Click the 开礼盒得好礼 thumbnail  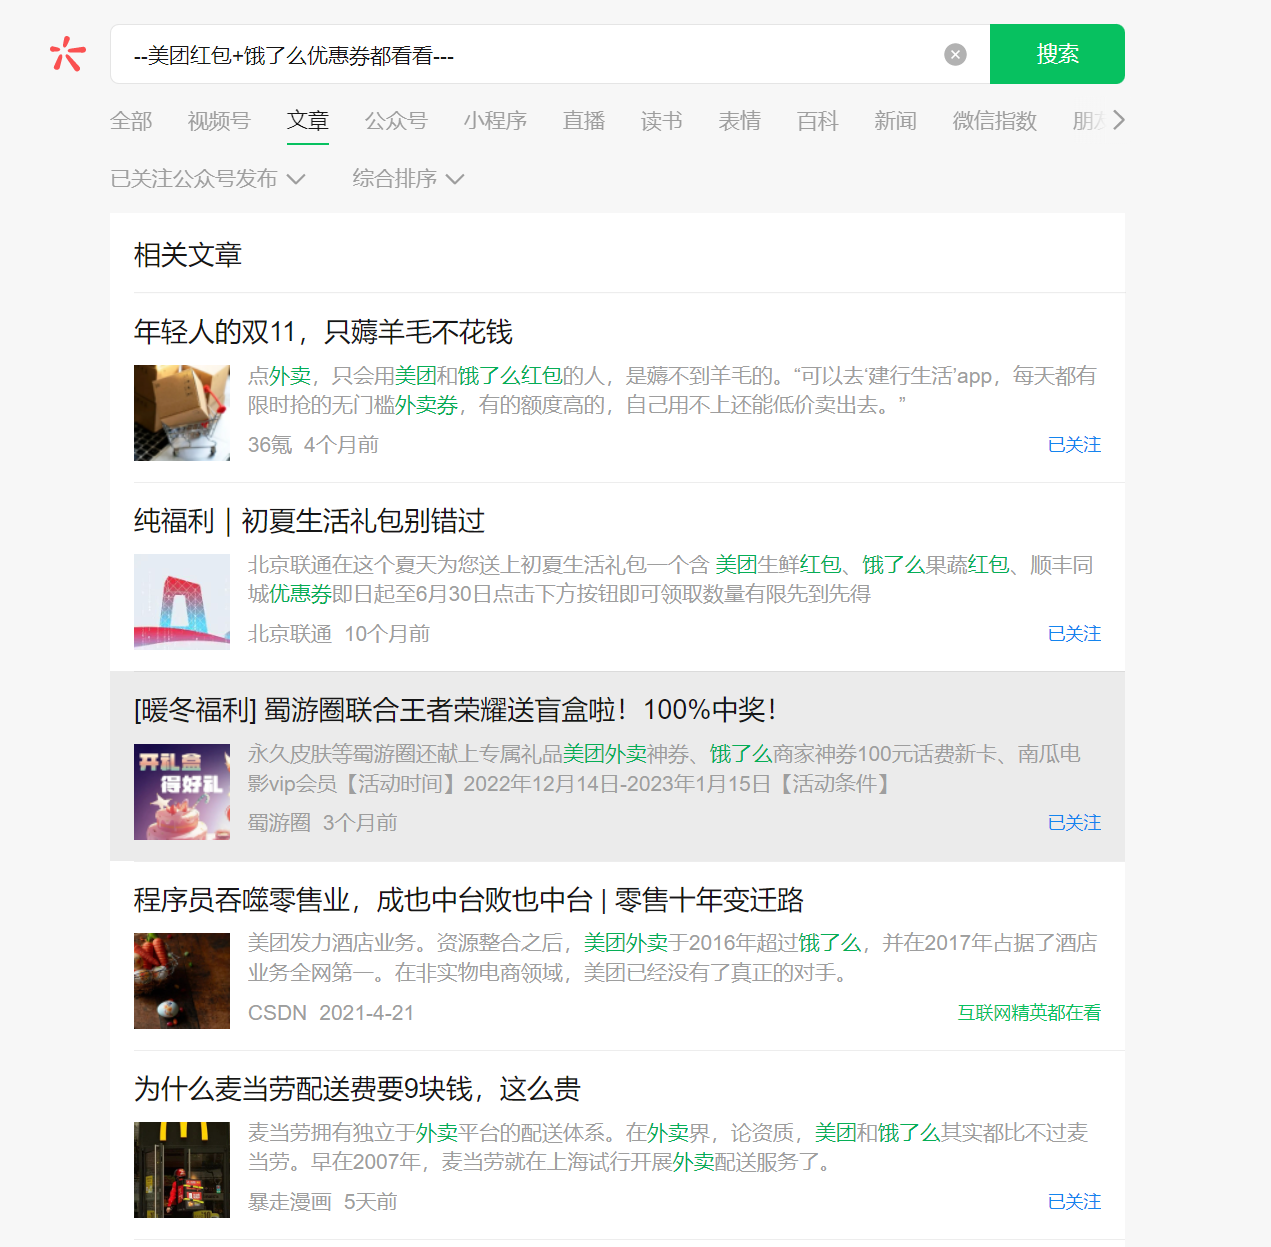[182, 792]
